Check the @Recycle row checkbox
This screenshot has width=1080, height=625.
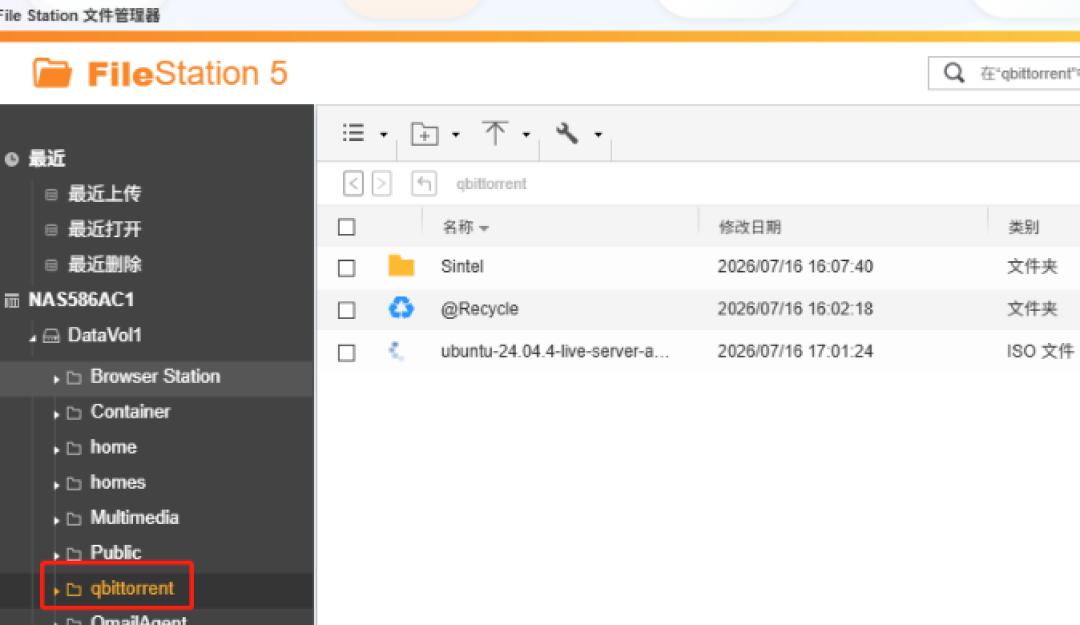click(346, 310)
